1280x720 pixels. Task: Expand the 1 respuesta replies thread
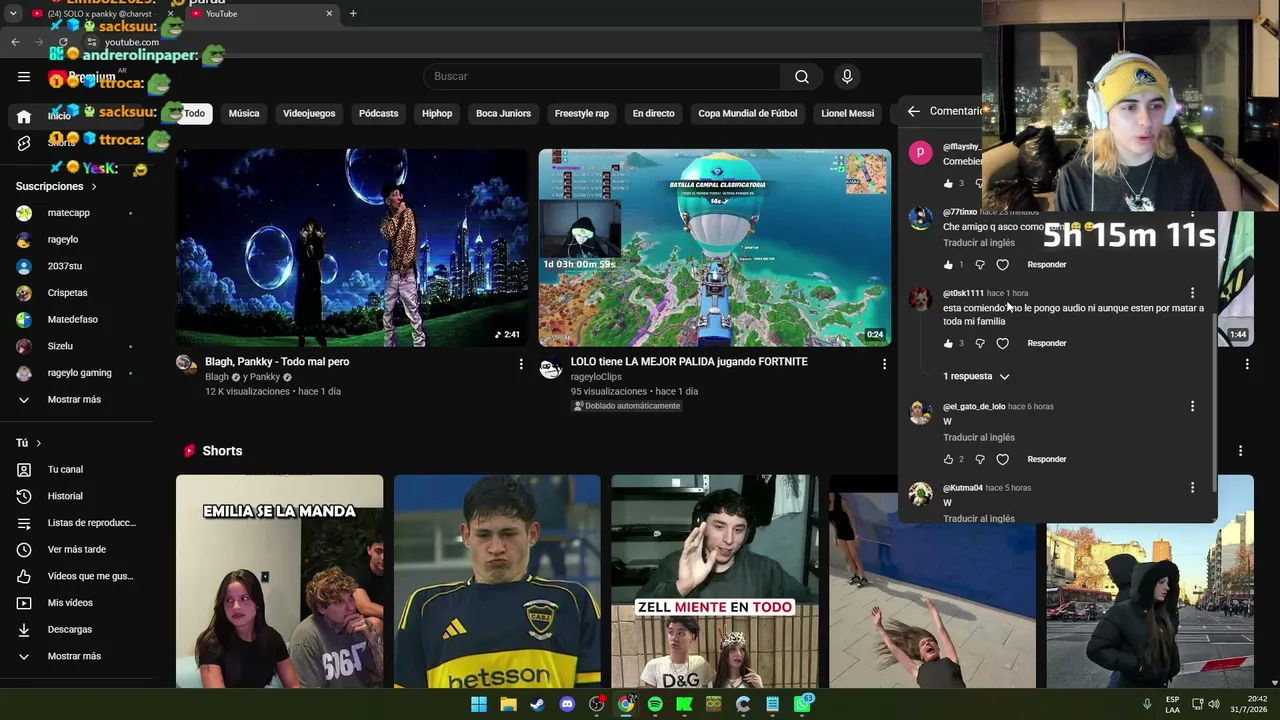point(977,377)
